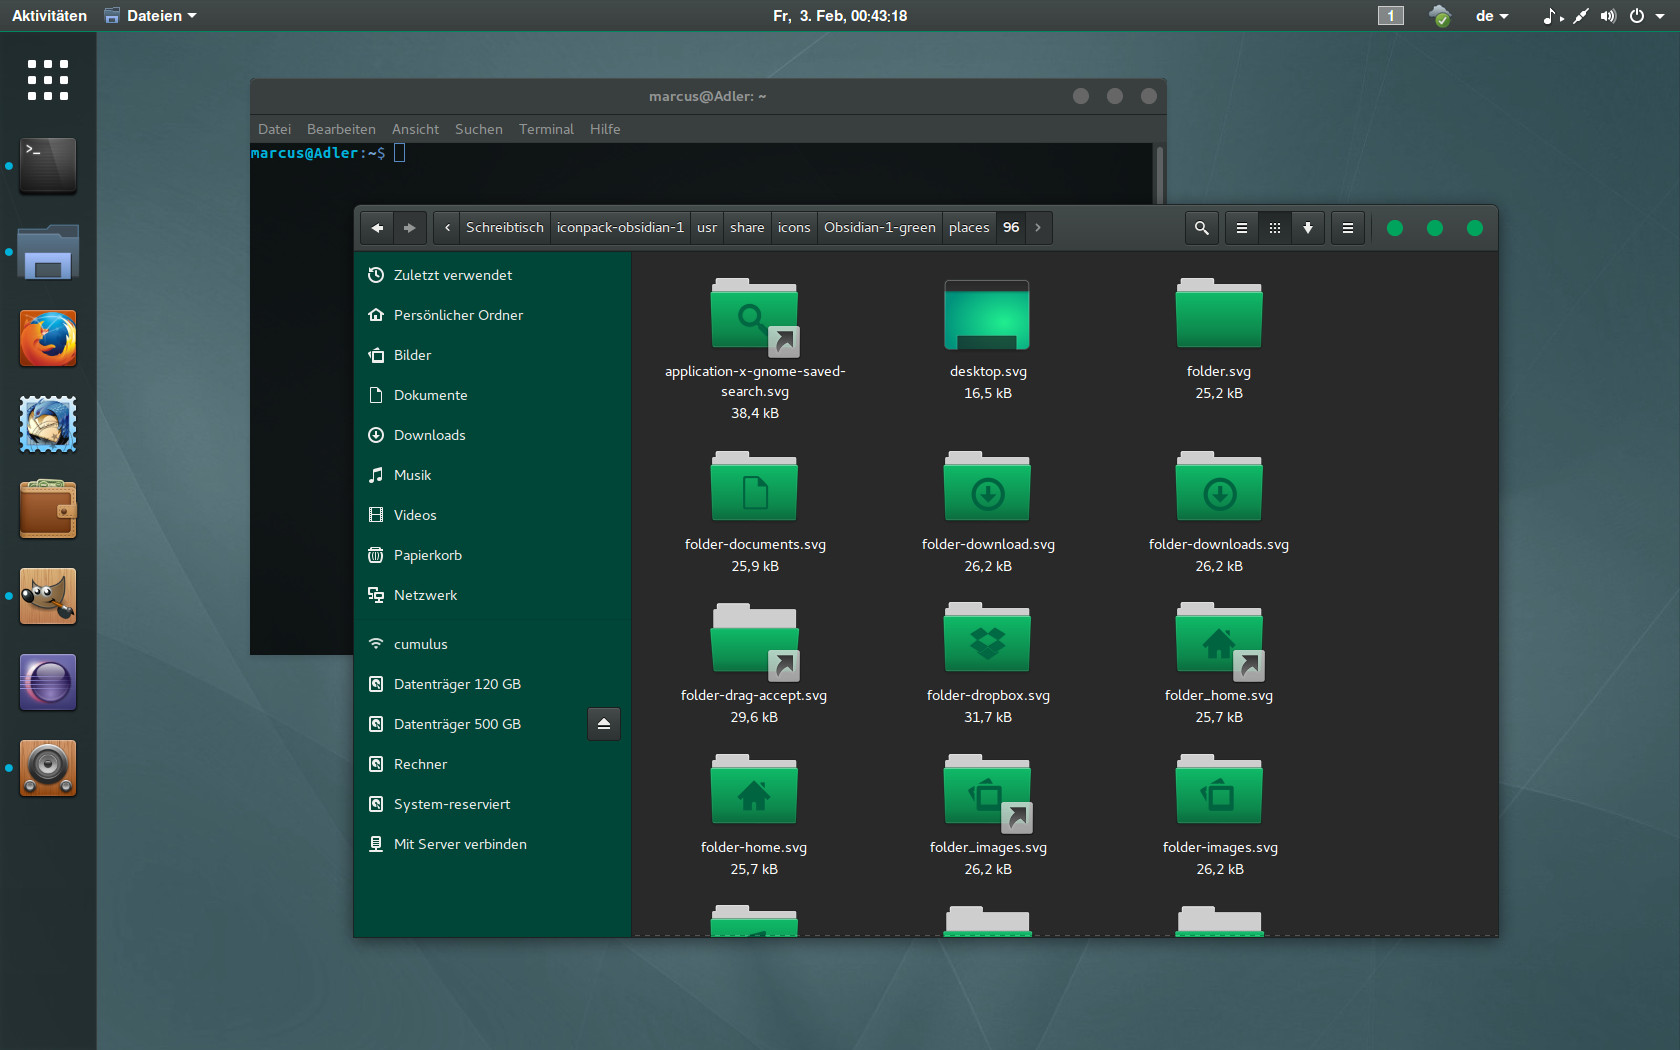
Task: Open the search magnifier in file manager
Action: 1202,228
